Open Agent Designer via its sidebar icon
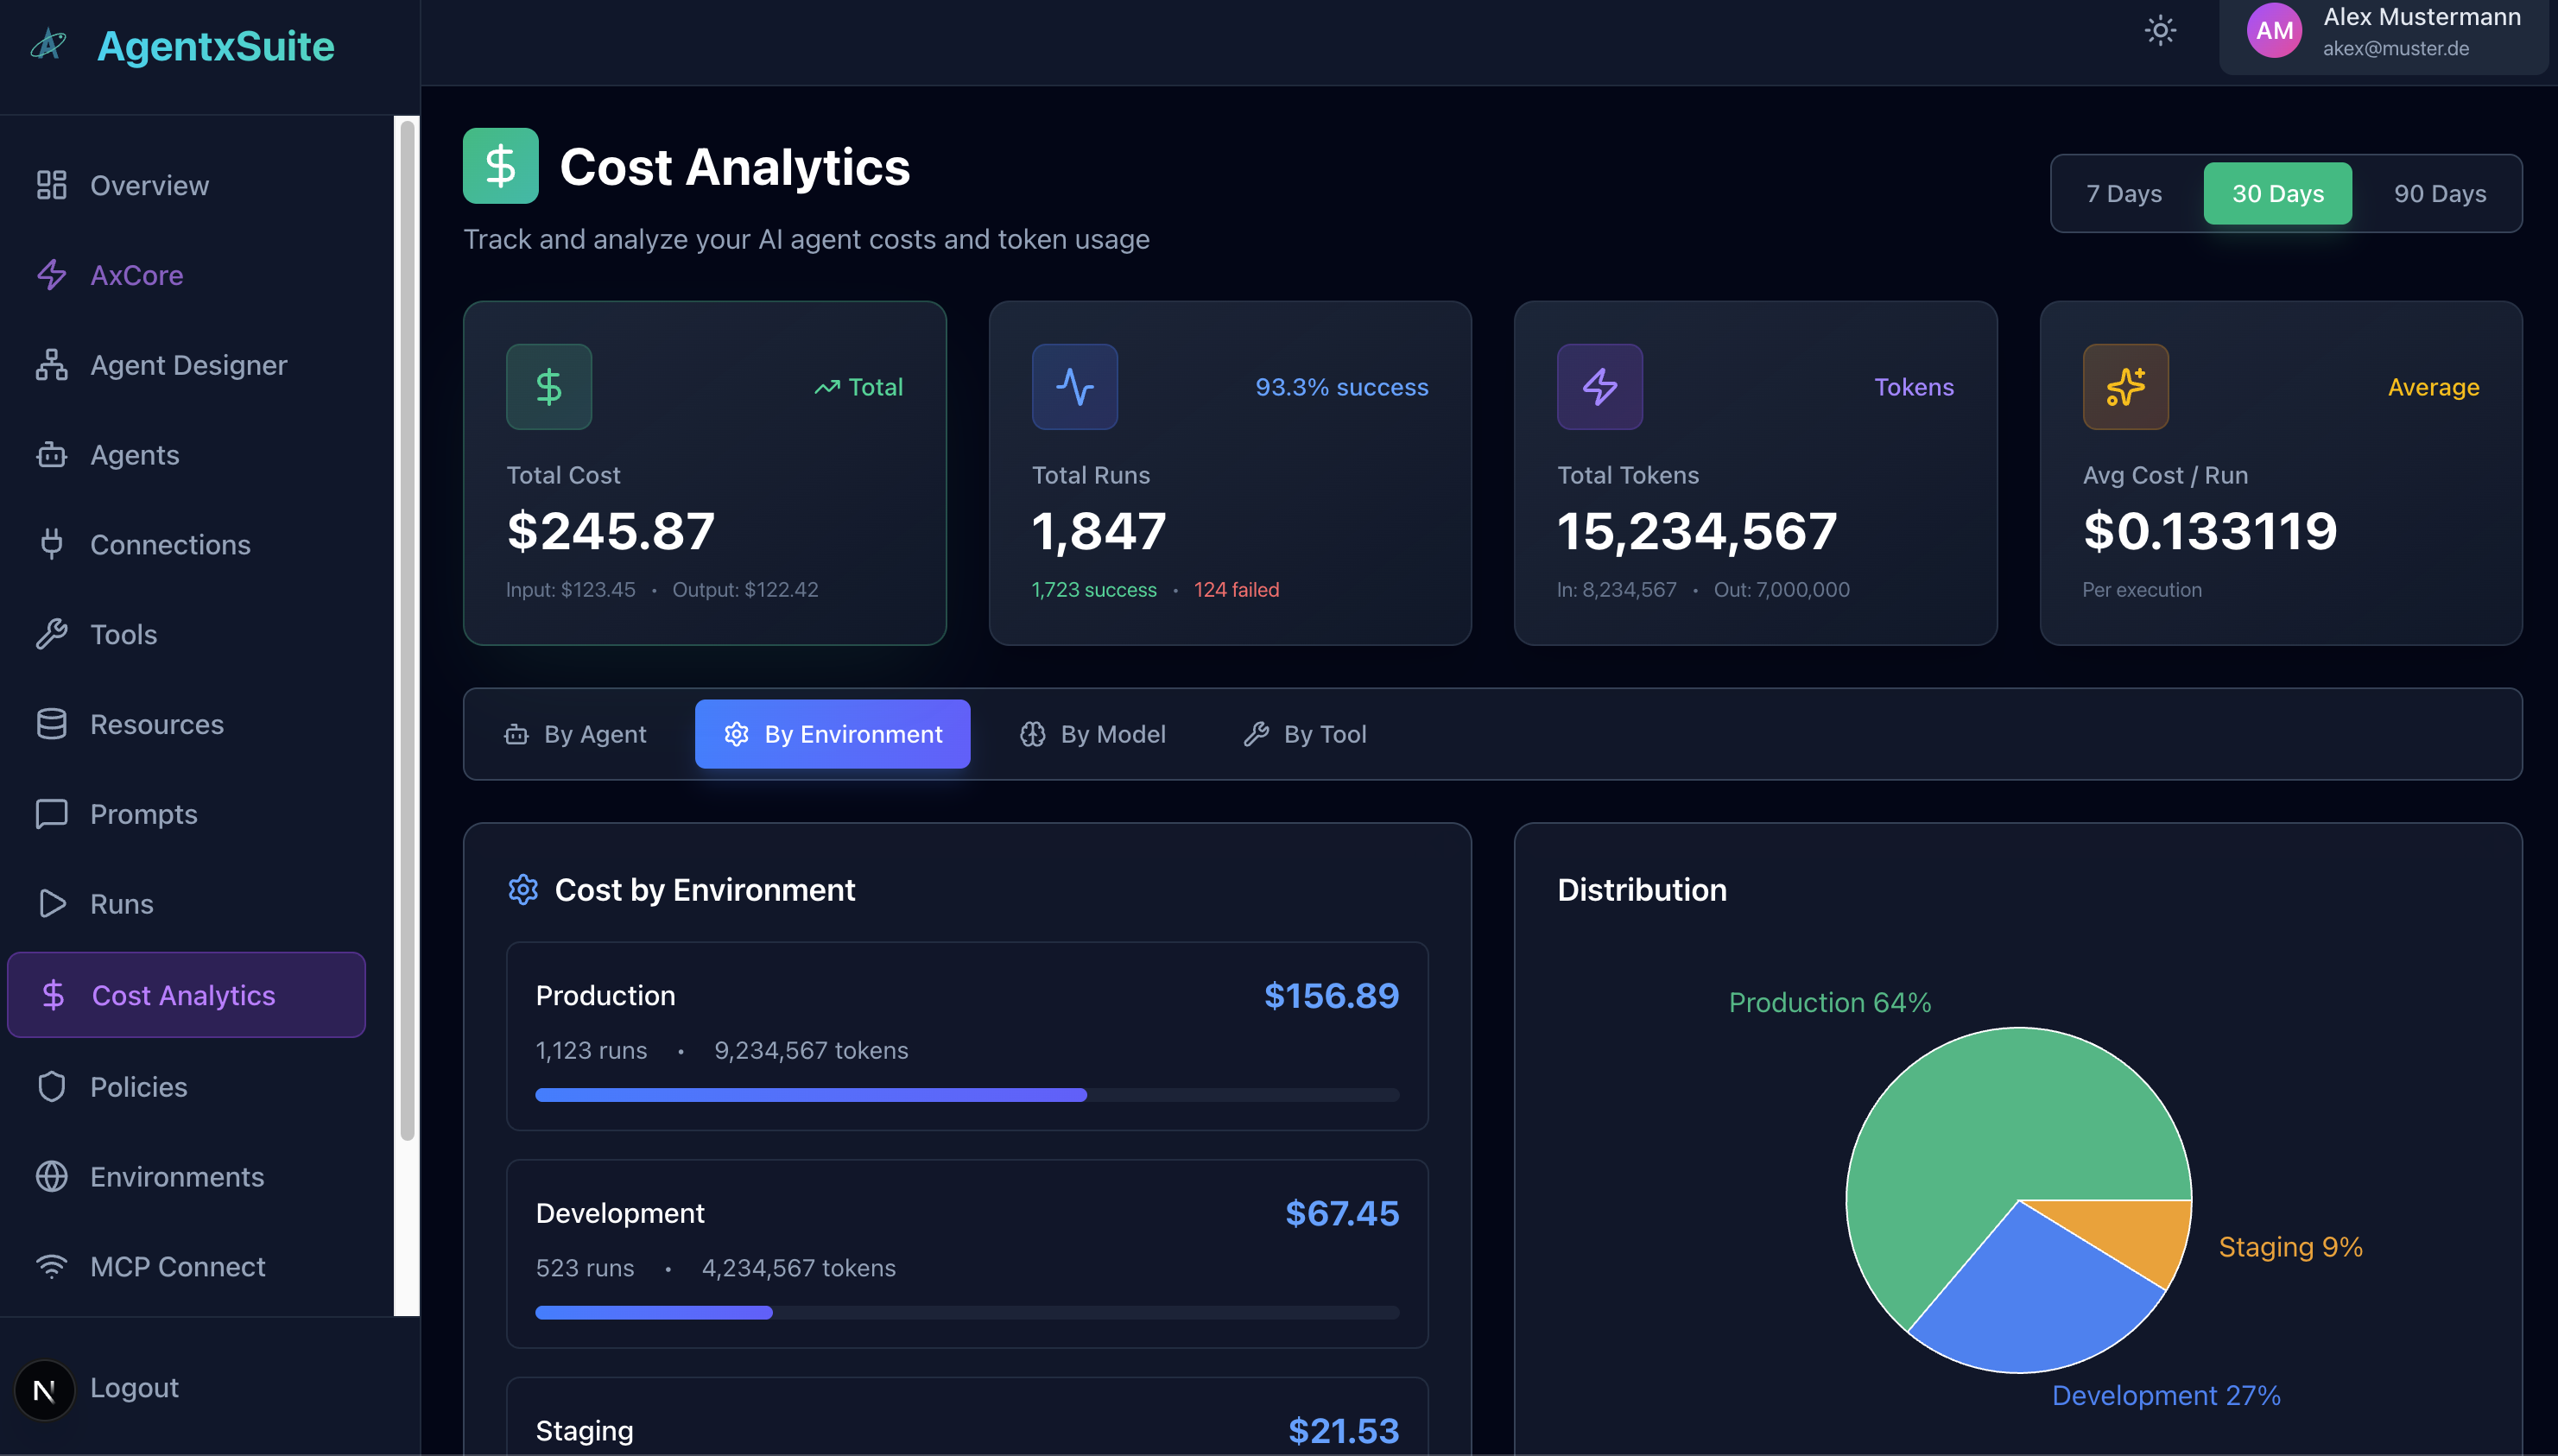The width and height of the screenshot is (2558, 1456). tap(51, 364)
